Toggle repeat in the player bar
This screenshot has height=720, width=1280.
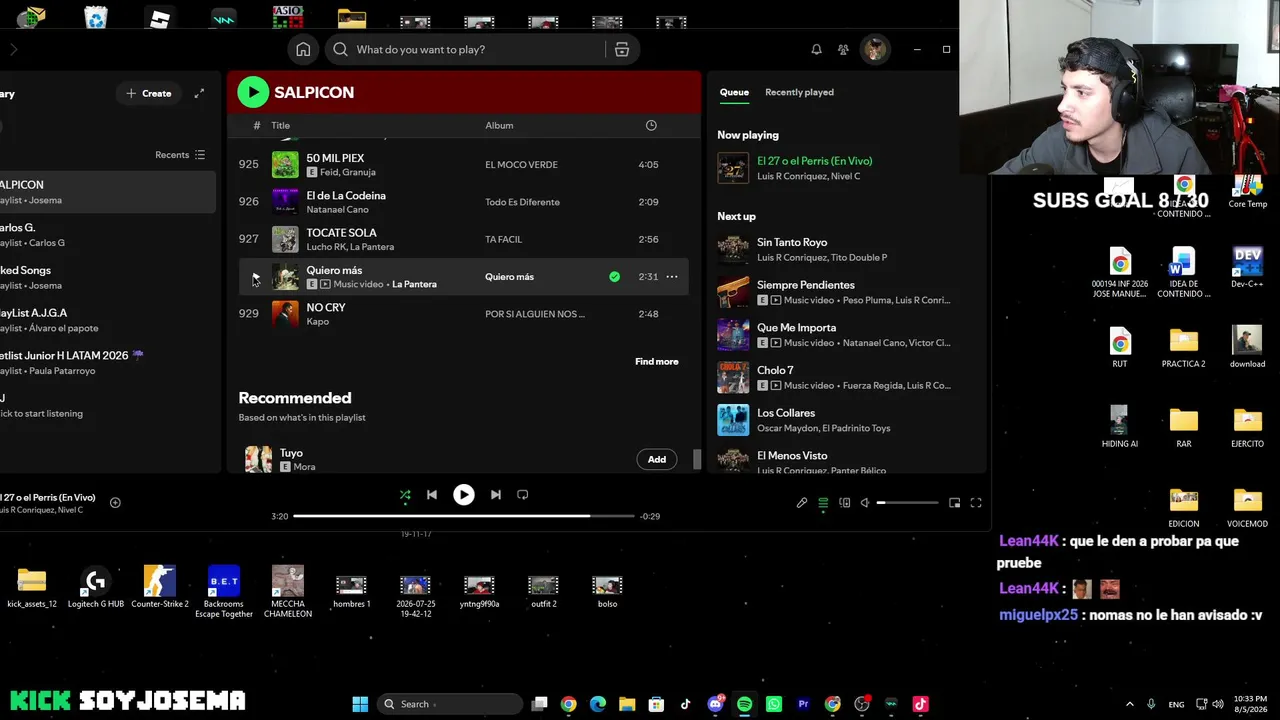pyautogui.click(x=522, y=495)
